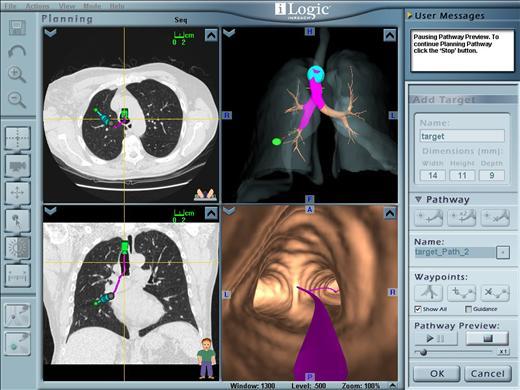
Task: Click the patient figure icon in coronal view
Action: [207, 358]
